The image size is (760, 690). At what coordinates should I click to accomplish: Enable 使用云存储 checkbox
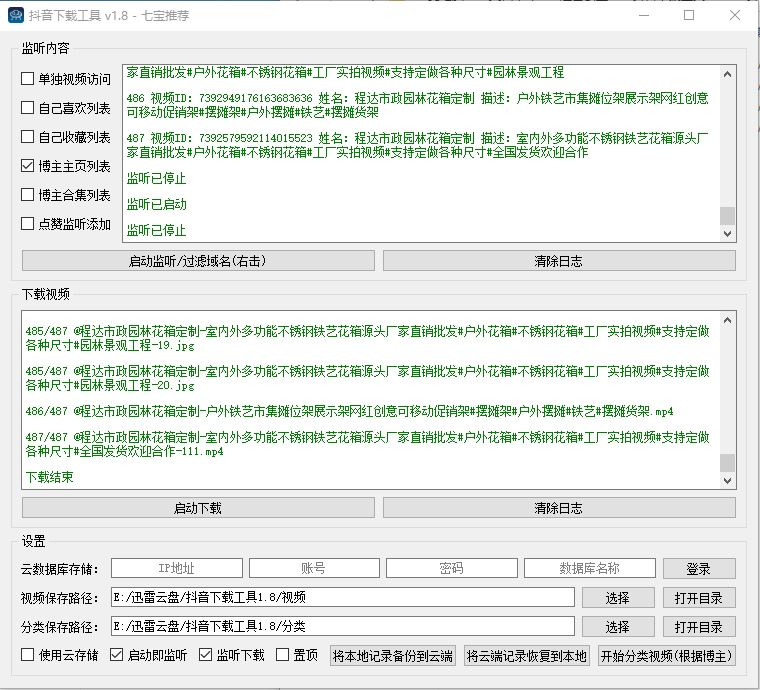coord(28,656)
